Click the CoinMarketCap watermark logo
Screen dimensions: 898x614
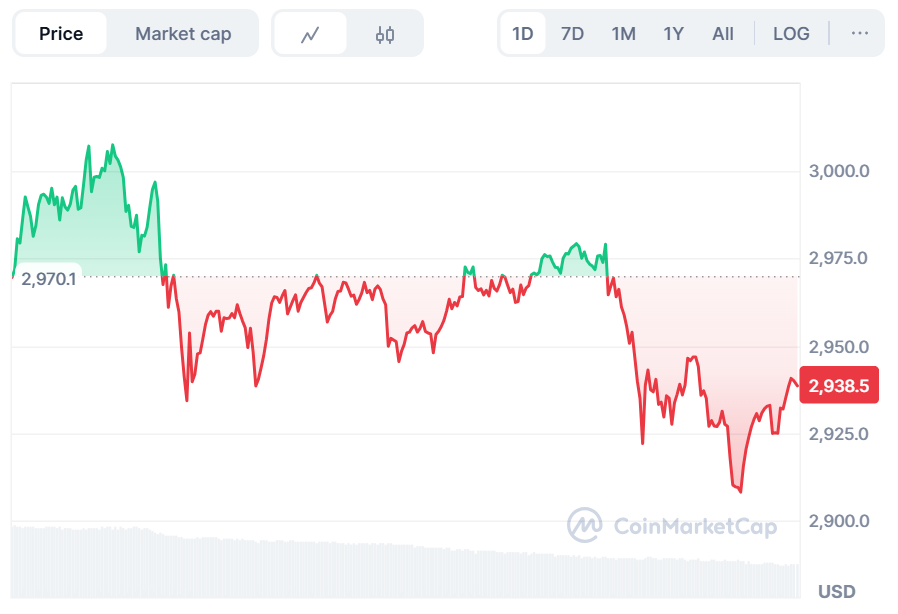[x=672, y=525]
